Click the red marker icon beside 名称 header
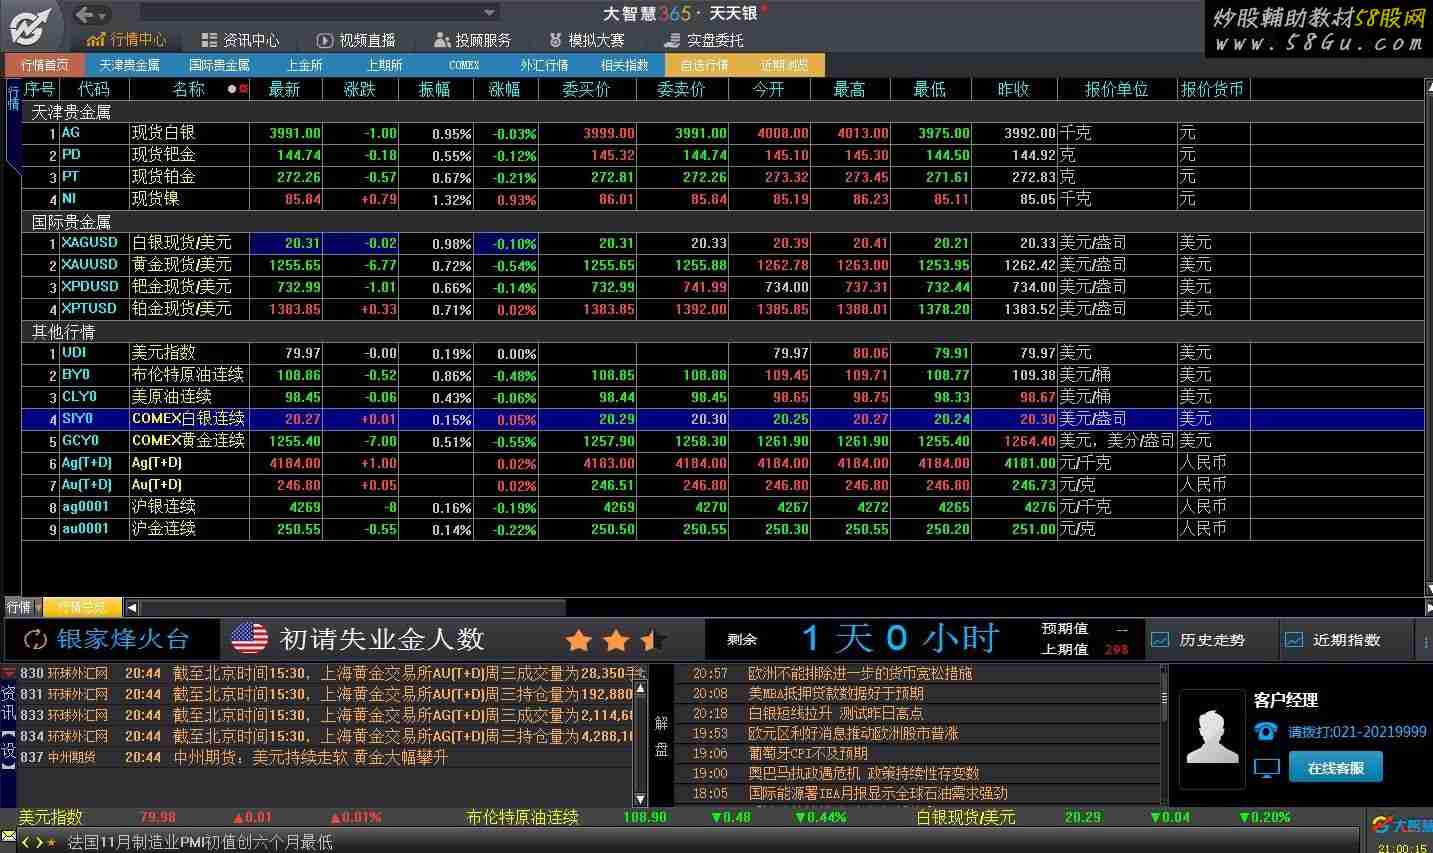1433x853 pixels. coord(243,89)
